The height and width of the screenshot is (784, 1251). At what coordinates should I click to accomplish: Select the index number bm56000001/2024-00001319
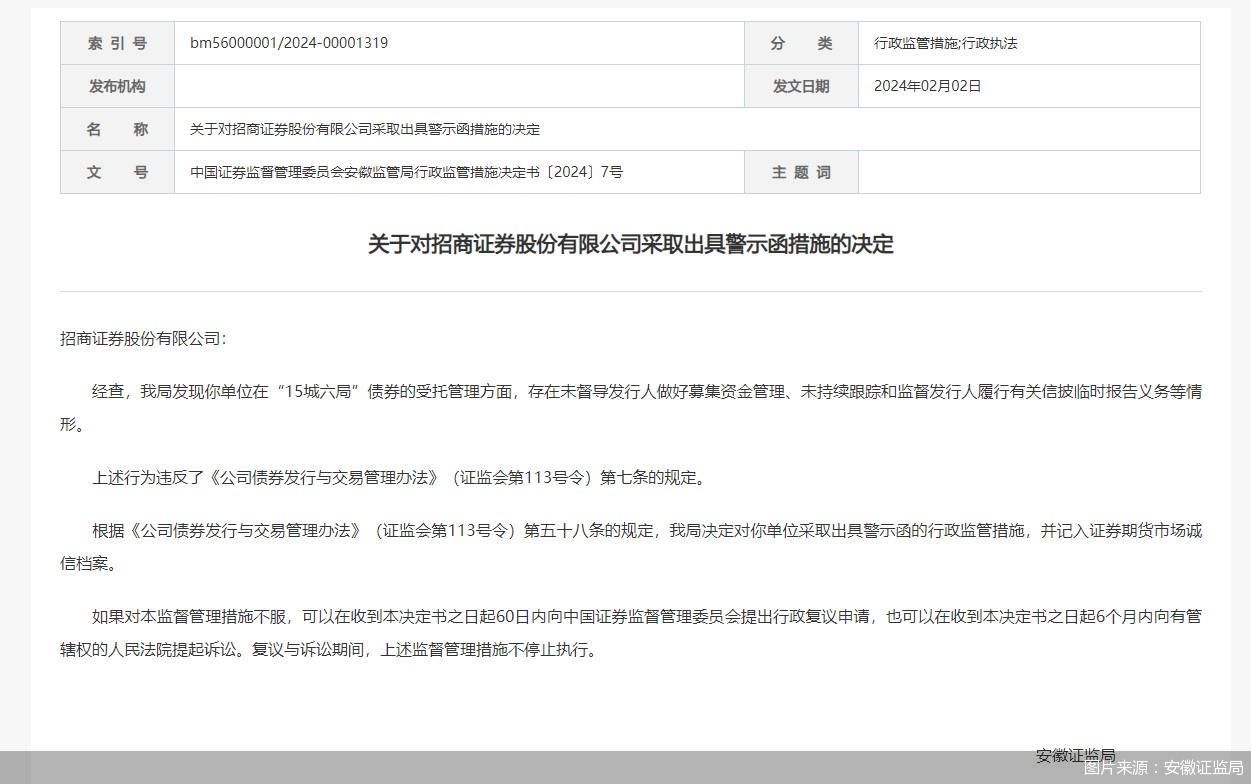tap(289, 43)
